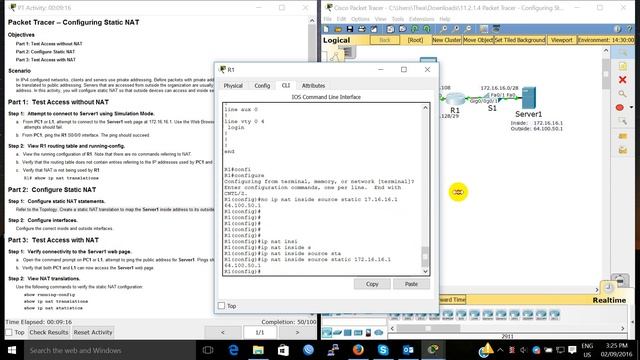Screen dimensions: 640x360
Task: Switch to the Attributes tab in R1 window
Action: pyautogui.click(x=313, y=86)
